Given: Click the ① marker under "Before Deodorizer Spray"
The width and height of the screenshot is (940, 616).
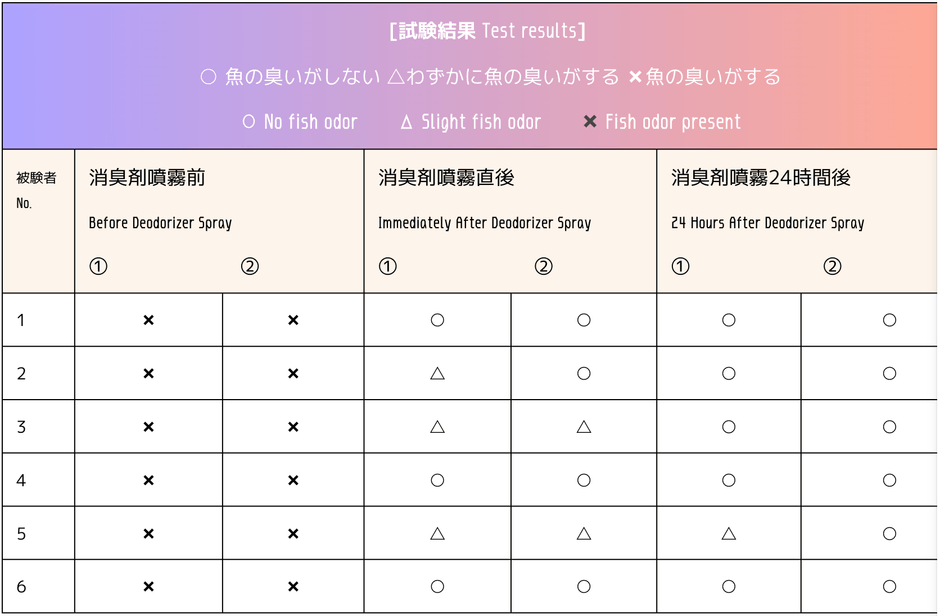Looking at the screenshot, I should 98,267.
